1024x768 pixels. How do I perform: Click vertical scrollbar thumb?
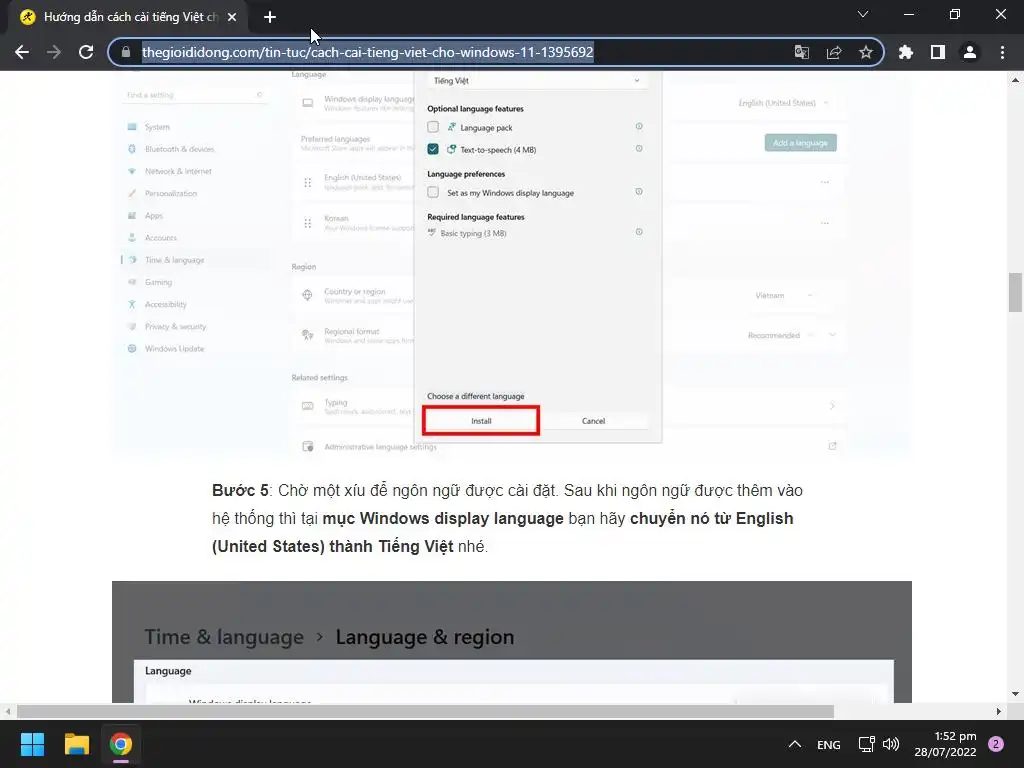pyautogui.click(x=1016, y=293)
